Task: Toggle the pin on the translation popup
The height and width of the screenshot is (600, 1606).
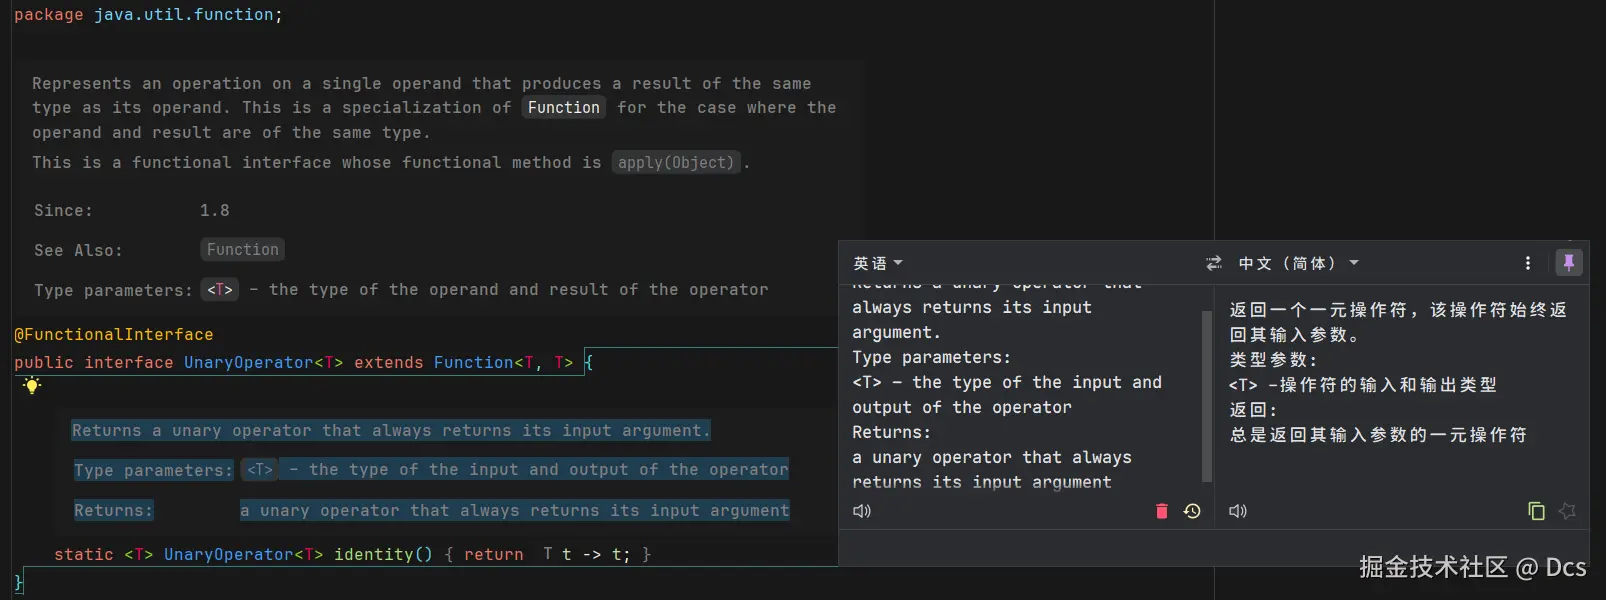Action: tap(1569, 262)
